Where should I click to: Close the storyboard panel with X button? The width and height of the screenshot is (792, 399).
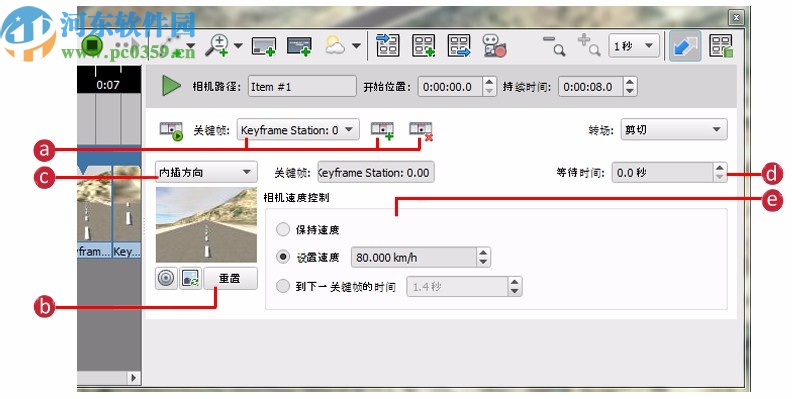(x=736, y=18)
